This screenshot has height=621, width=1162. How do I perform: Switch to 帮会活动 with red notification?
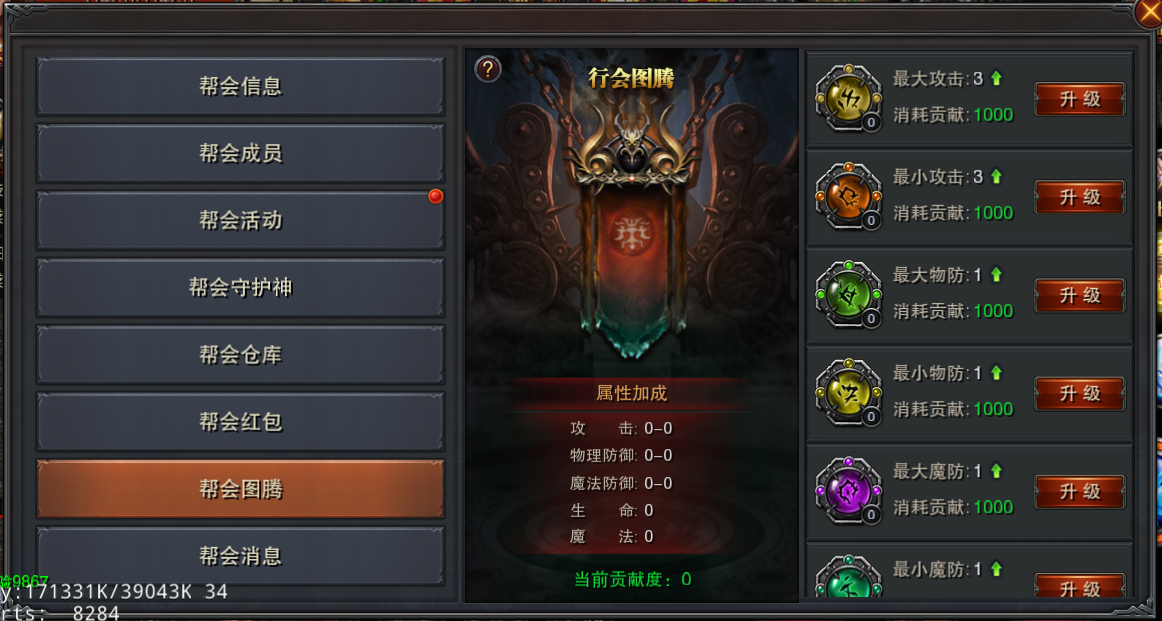coord(241,220)
